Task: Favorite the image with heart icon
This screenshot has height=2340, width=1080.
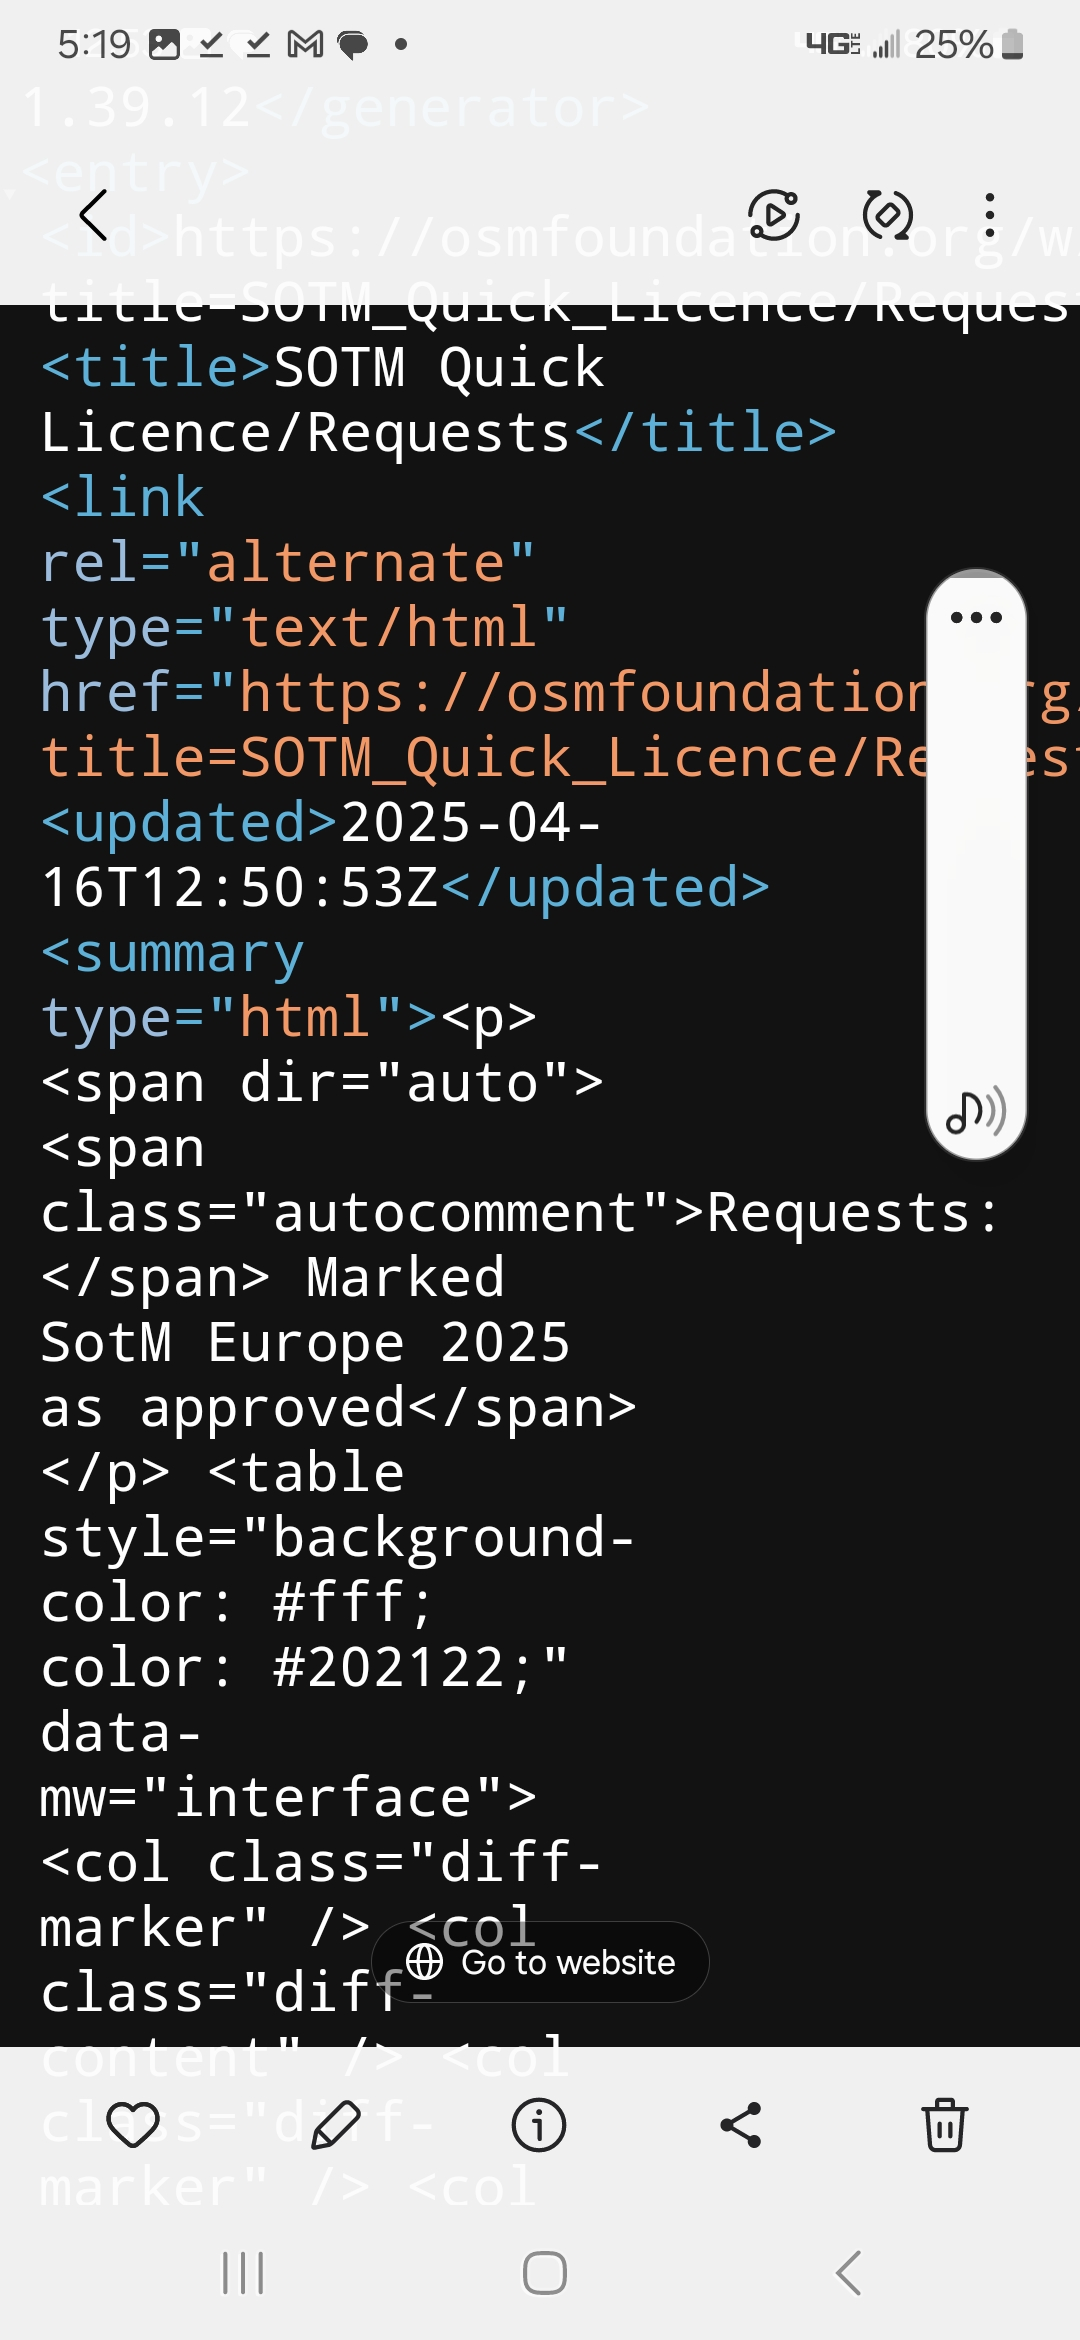Action: pos(133,2125)
